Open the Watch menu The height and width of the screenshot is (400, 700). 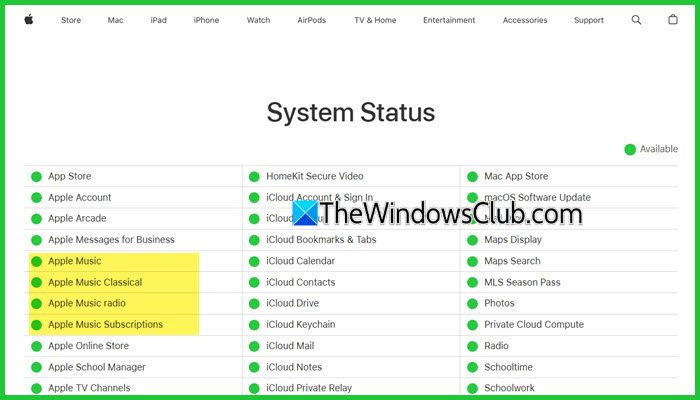[258, 20]
